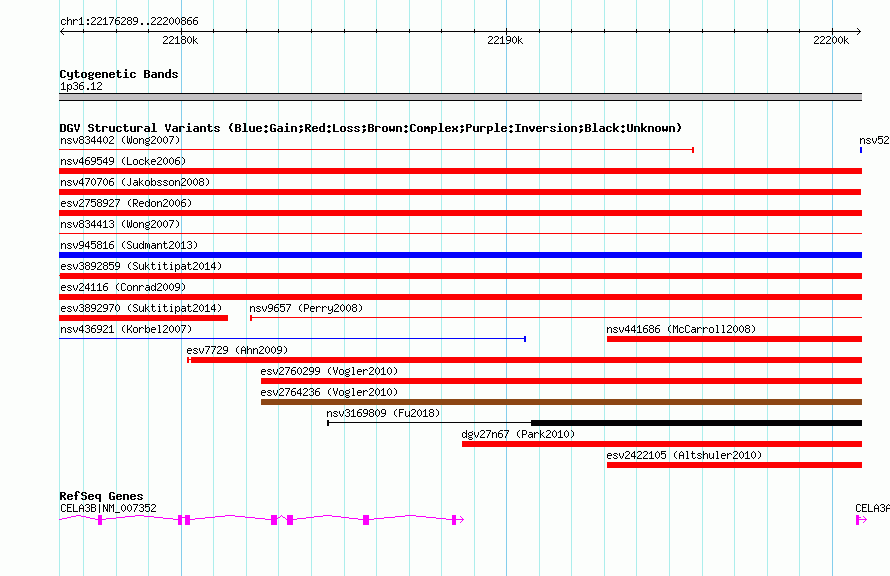Select the nsv9657 thin red line
This screenshot has height=576, width=890.
tap(556, 318)
